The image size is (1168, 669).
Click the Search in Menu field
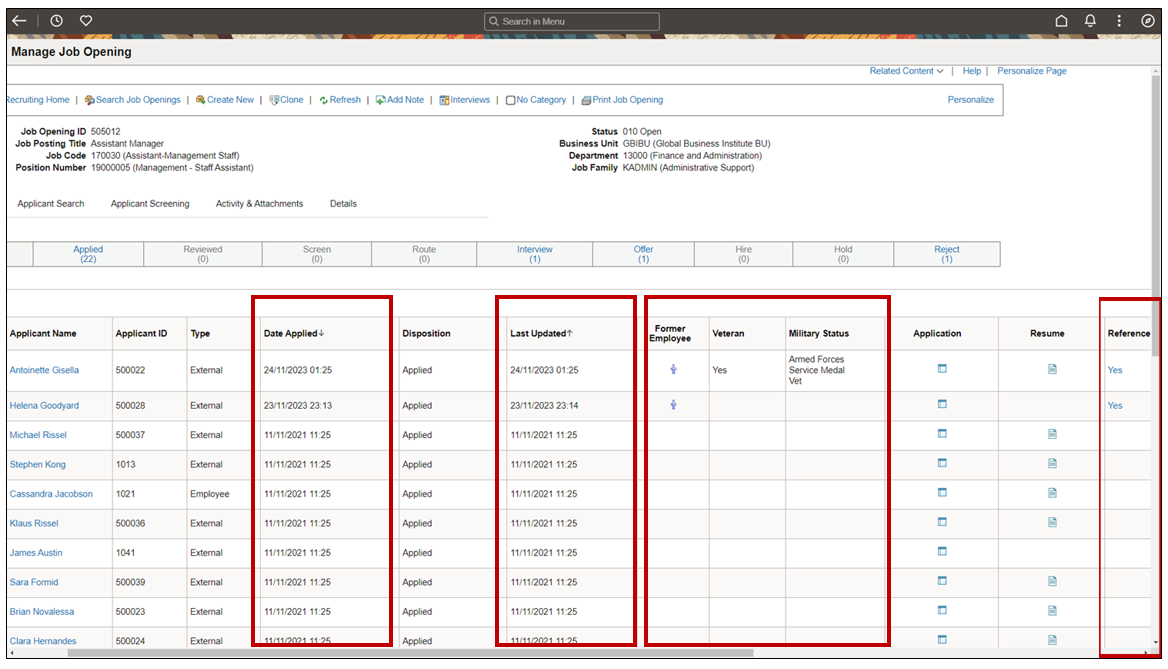572,21
